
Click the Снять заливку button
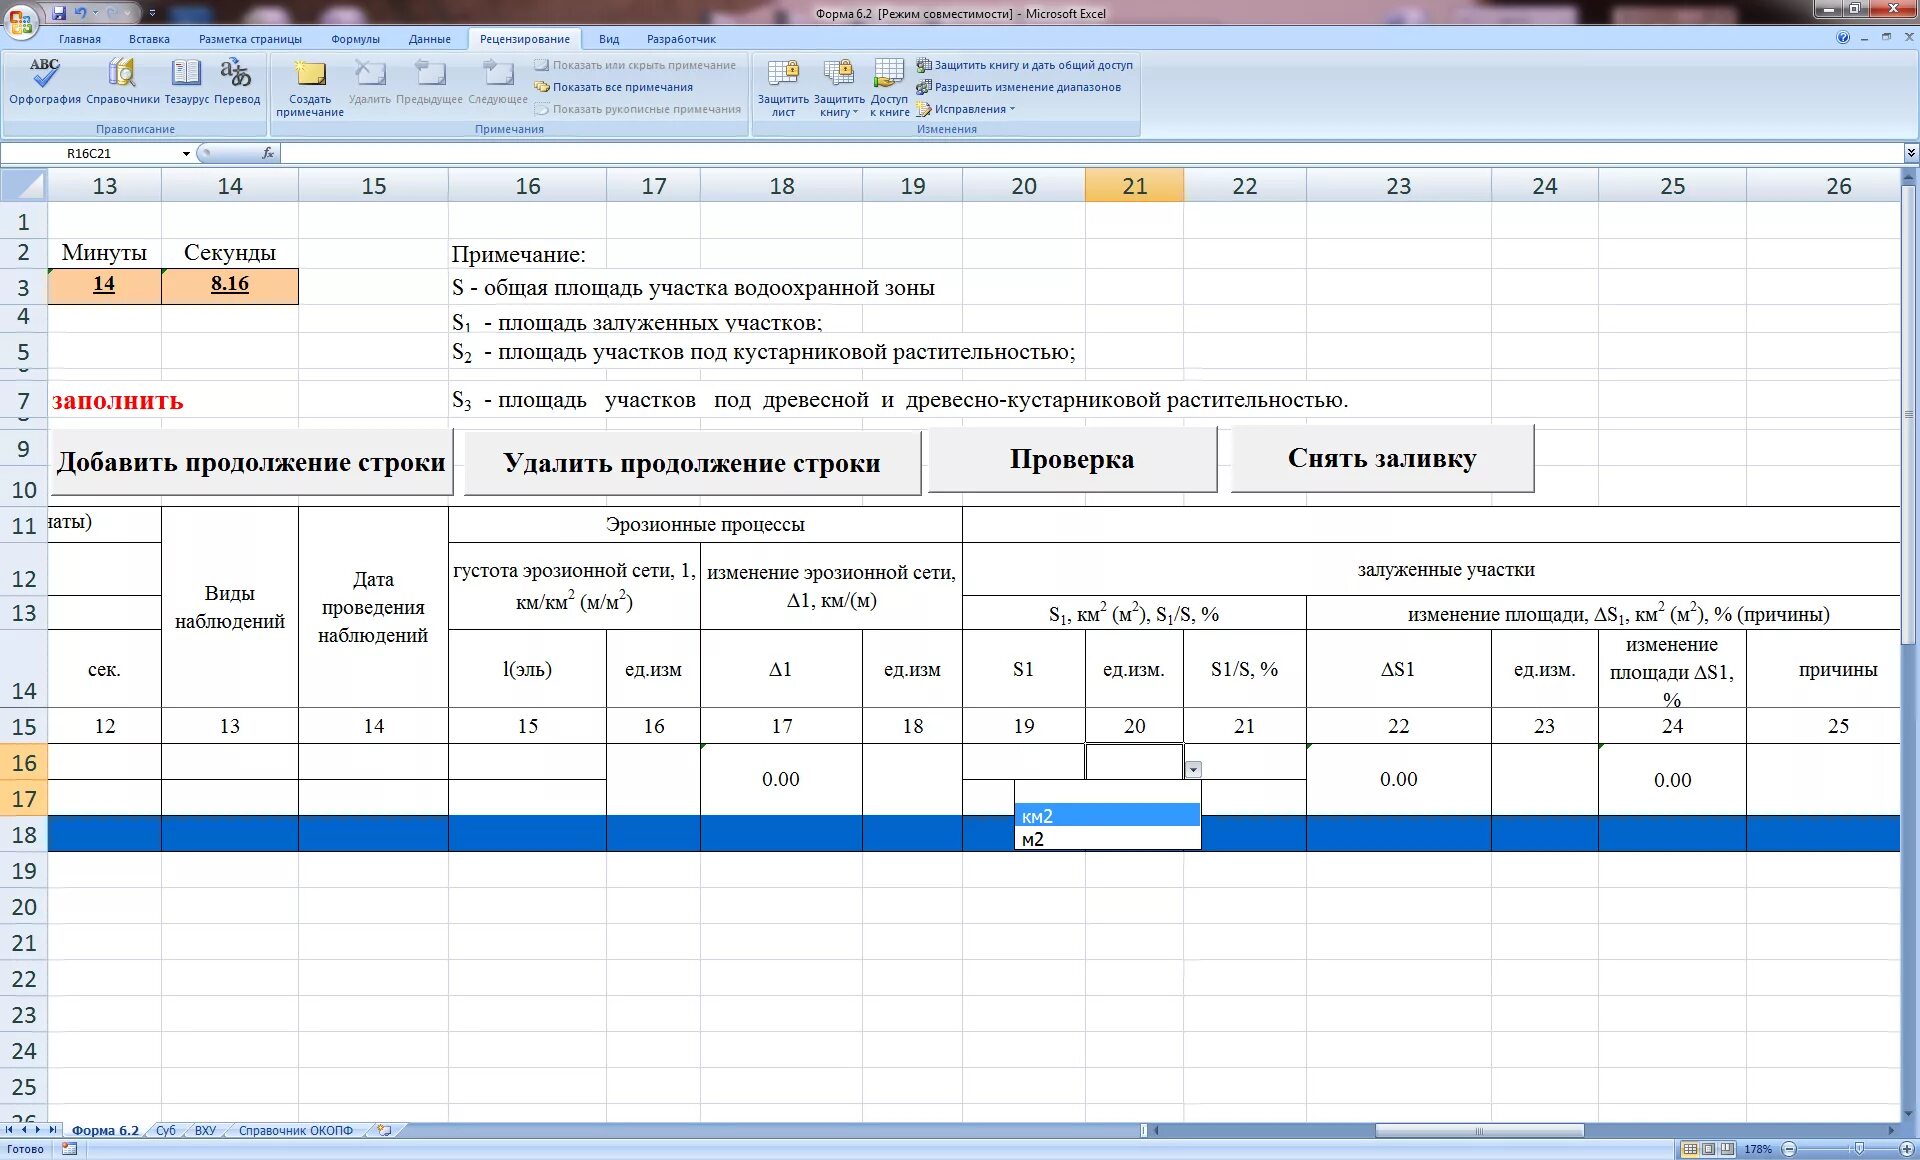tap(1382, 459)
